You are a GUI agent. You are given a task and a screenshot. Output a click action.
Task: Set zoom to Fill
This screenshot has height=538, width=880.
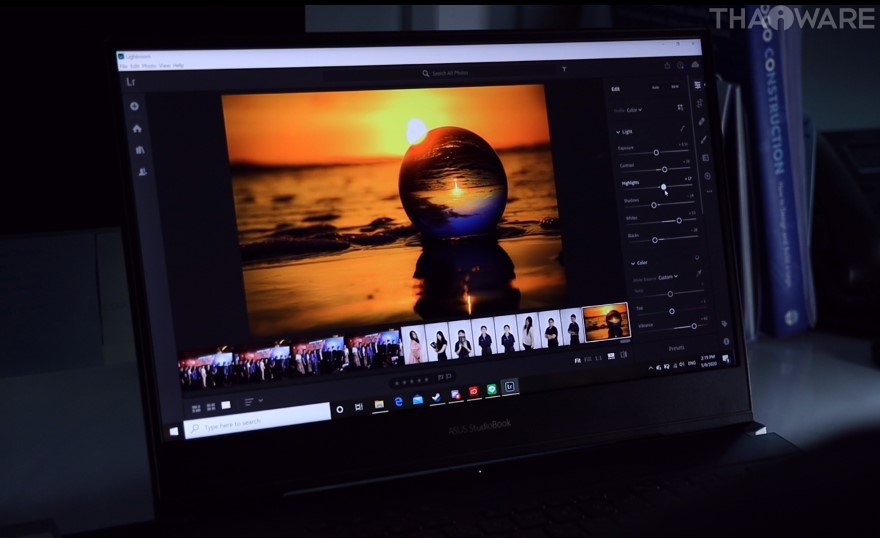tap(588, 359)
